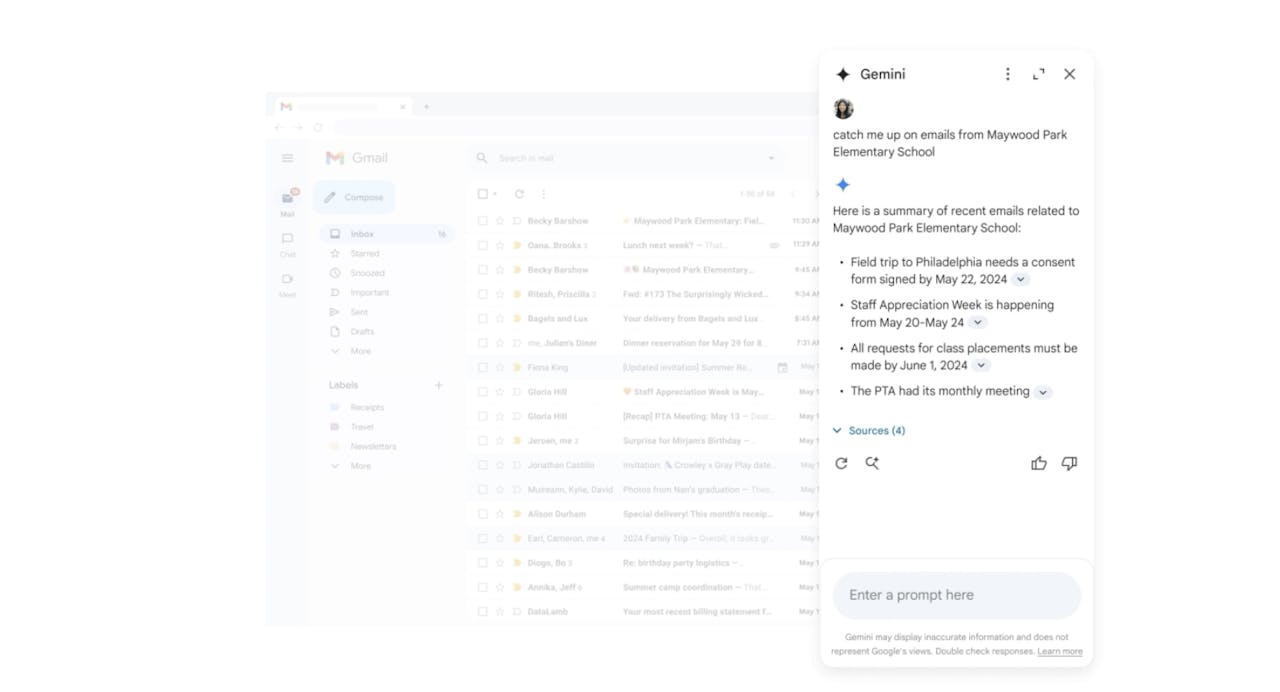The height and width of the screenshot is (692, 1280).
Task: Expand the class placements summary item
Action: [x=981, y=366]
